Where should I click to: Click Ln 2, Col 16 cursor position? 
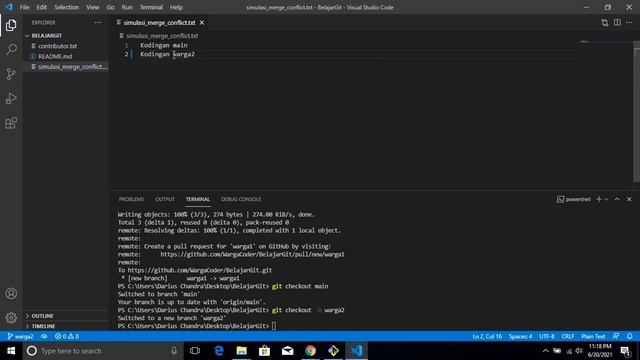tap(487, 336)
